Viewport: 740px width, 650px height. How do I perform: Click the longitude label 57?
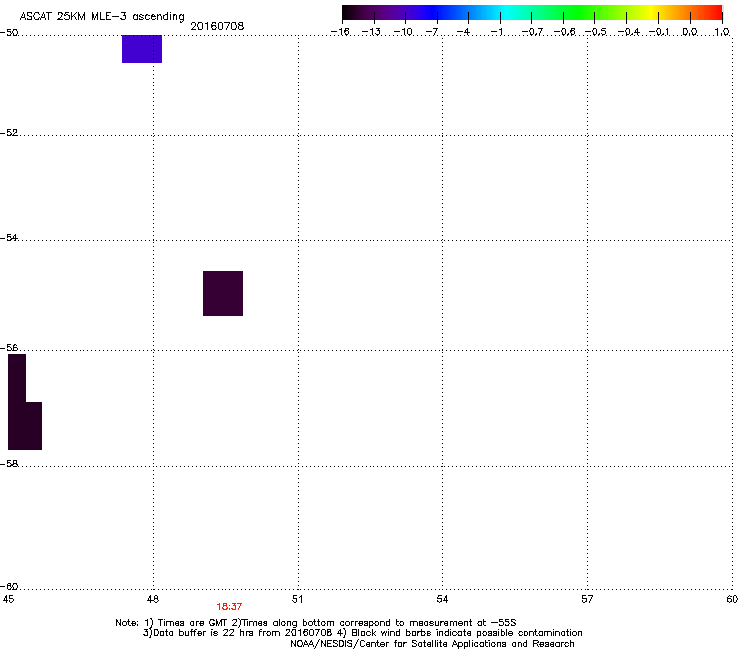[587, 599]
